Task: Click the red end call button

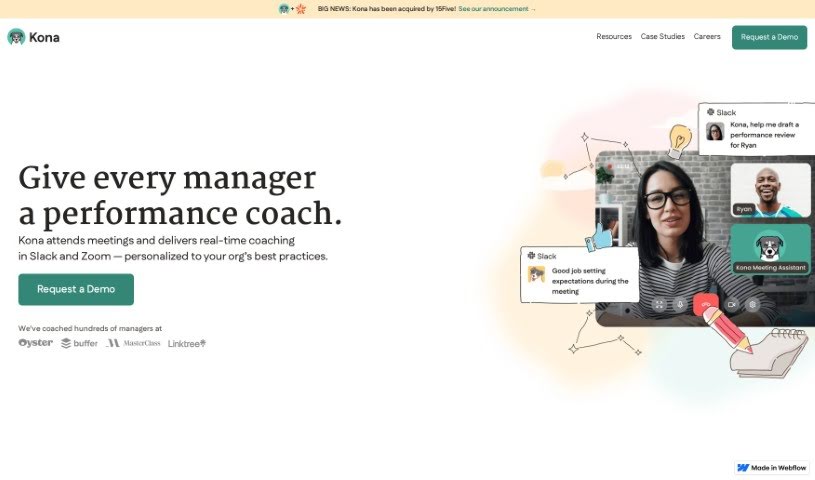Action: pos(705,305)
